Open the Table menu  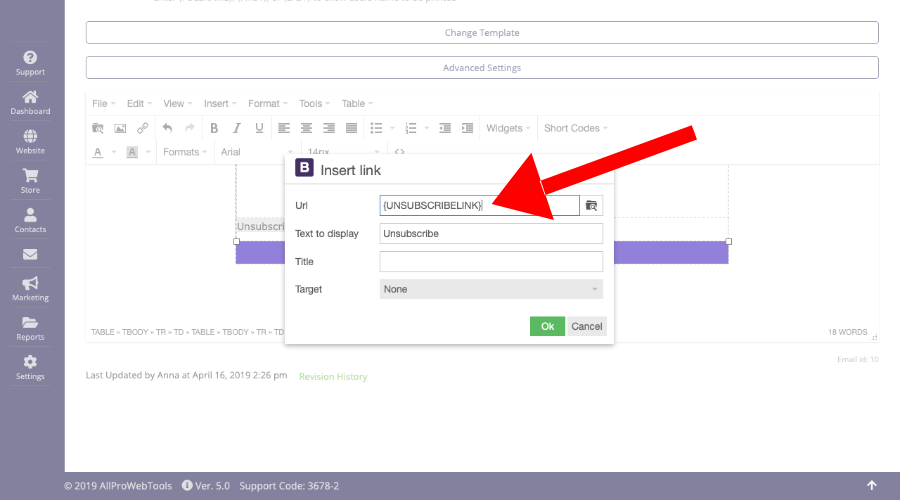357,103
